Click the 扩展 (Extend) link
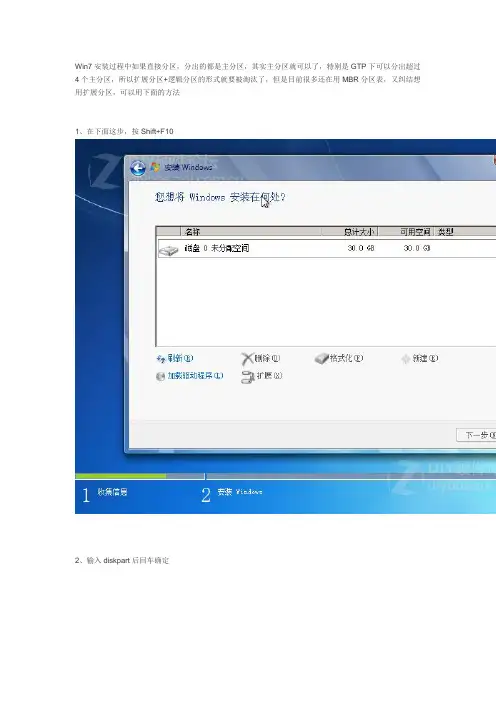Viewport: 496px width, 702px height. pos(269,376)
